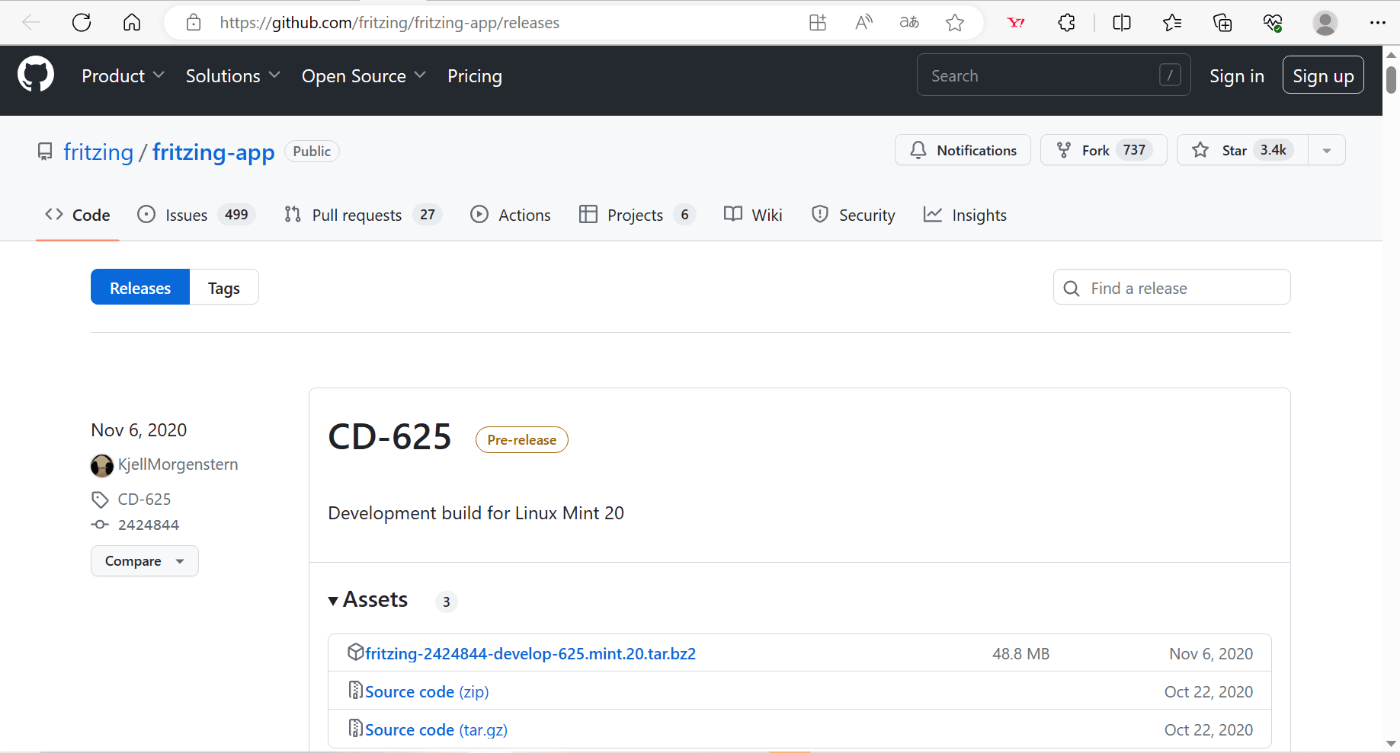Switch to the Wiki tab
This screenshot has width=1400, height=753.
pos(753,215)
